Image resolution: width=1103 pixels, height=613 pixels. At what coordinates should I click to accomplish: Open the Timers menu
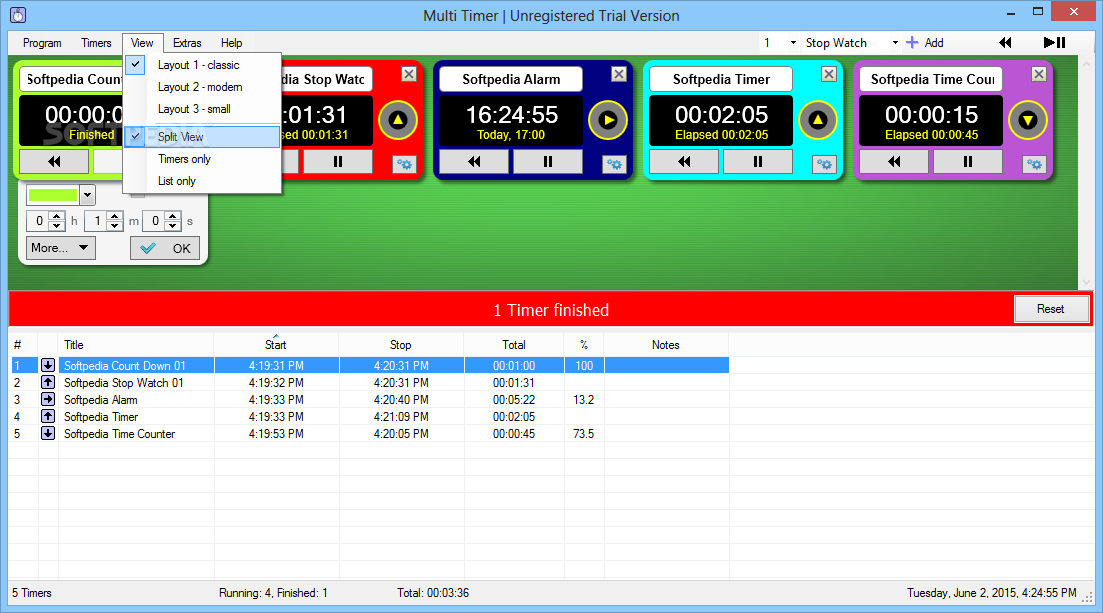click(96, 43)
